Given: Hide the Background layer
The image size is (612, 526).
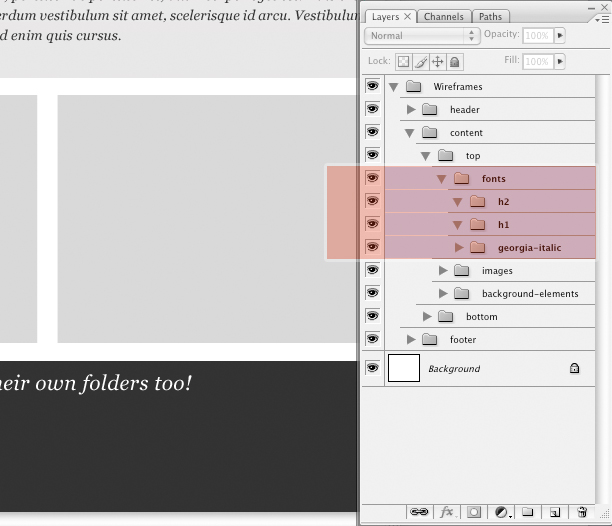Looking at the screenshot, I should [x=372, y=368].
